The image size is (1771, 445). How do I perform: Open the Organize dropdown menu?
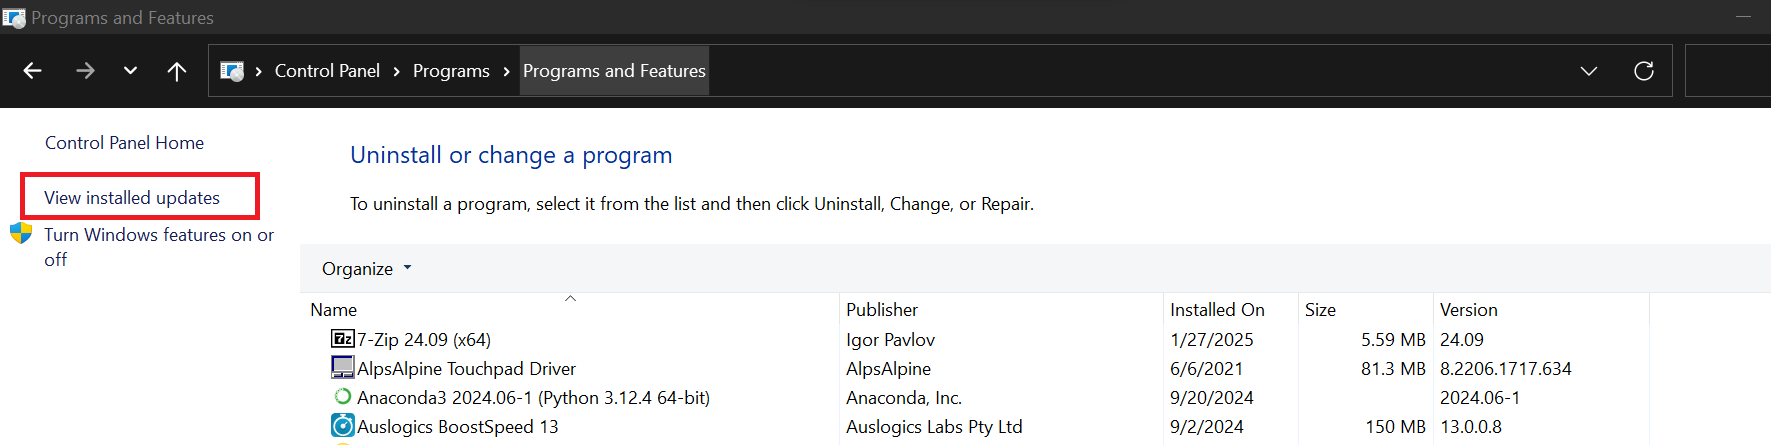click(x=366, y=269)
